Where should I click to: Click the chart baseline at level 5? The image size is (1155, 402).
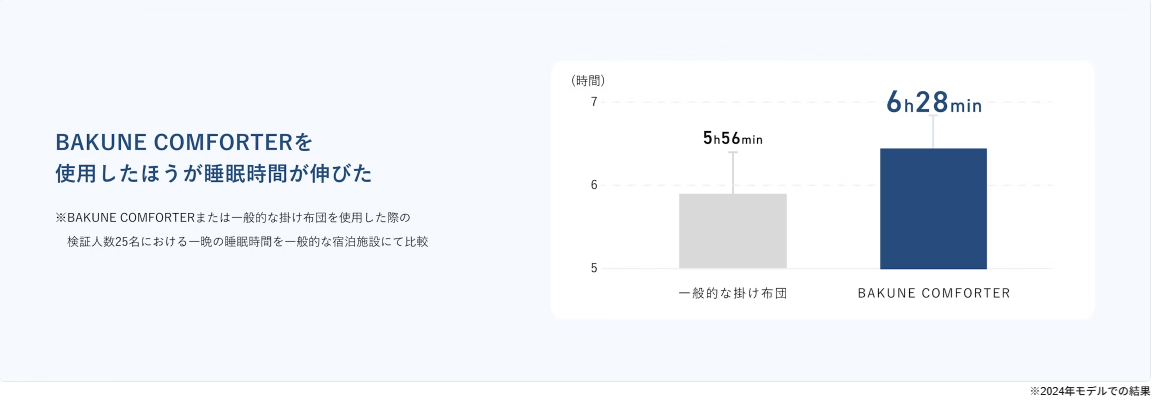click(x=830, y=268)
